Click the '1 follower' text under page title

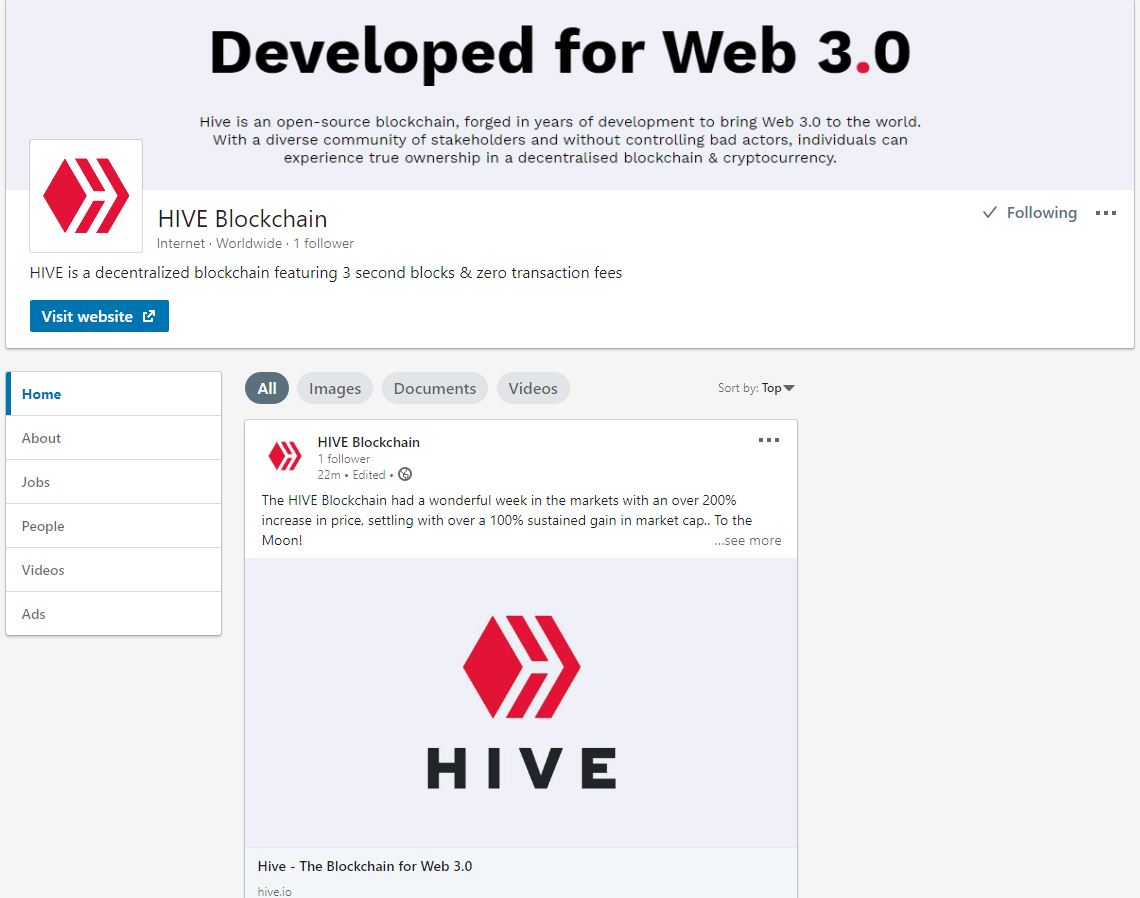324,244
